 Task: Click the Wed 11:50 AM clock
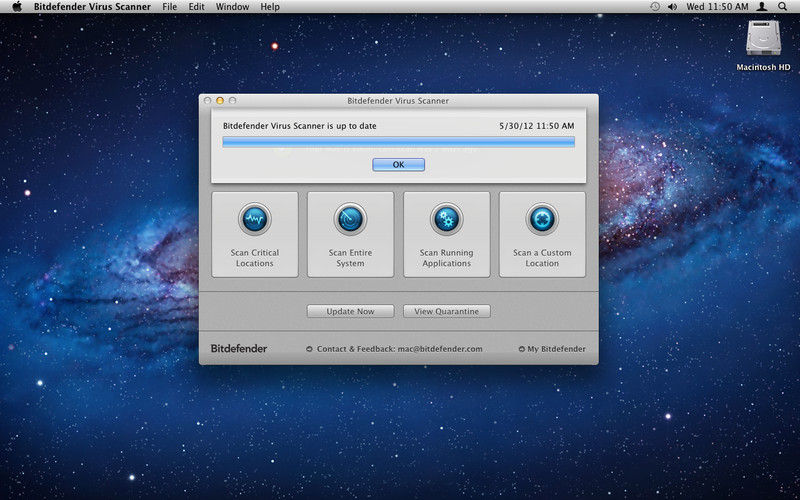[717, 7]
